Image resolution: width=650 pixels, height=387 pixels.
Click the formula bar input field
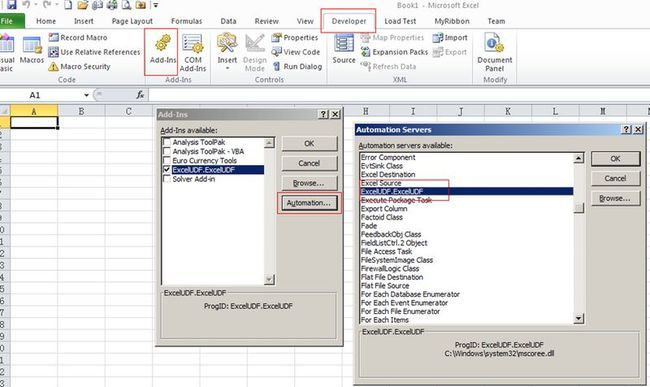(399, 95)
